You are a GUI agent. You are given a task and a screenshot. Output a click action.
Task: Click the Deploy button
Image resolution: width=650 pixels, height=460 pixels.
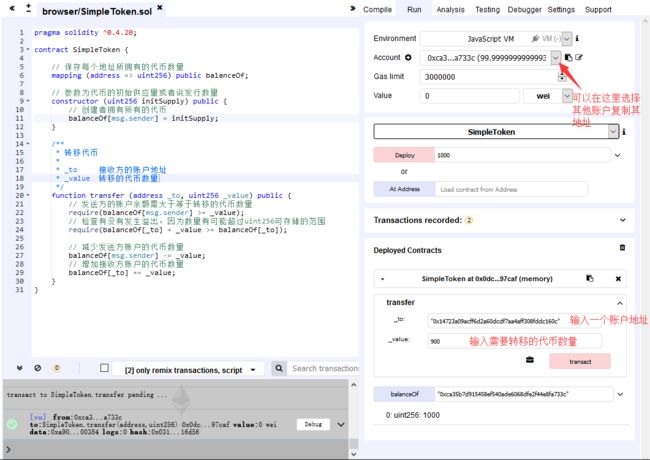tap(404, 155)
